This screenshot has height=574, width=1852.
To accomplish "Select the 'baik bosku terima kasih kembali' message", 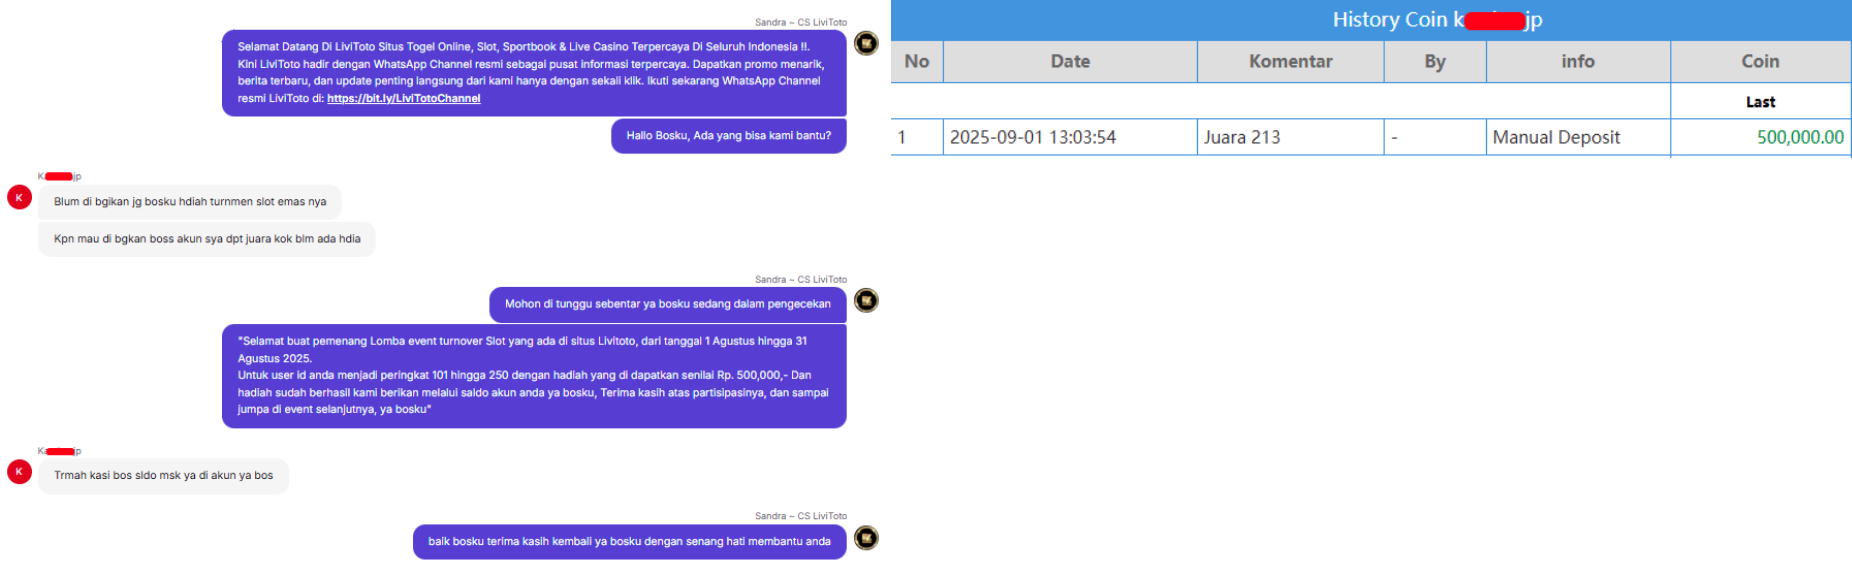I will (629, 542).
